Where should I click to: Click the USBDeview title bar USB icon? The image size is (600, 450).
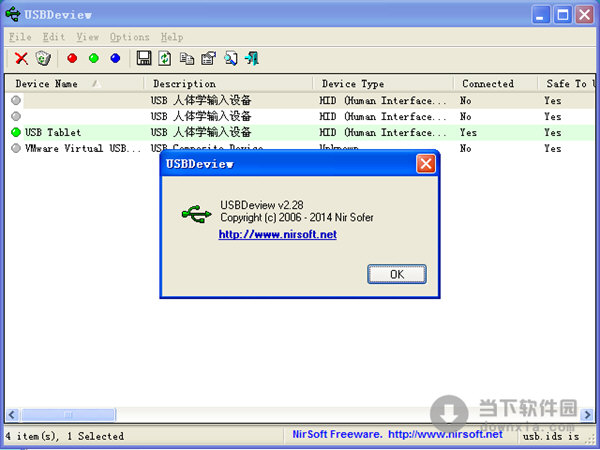13,14
